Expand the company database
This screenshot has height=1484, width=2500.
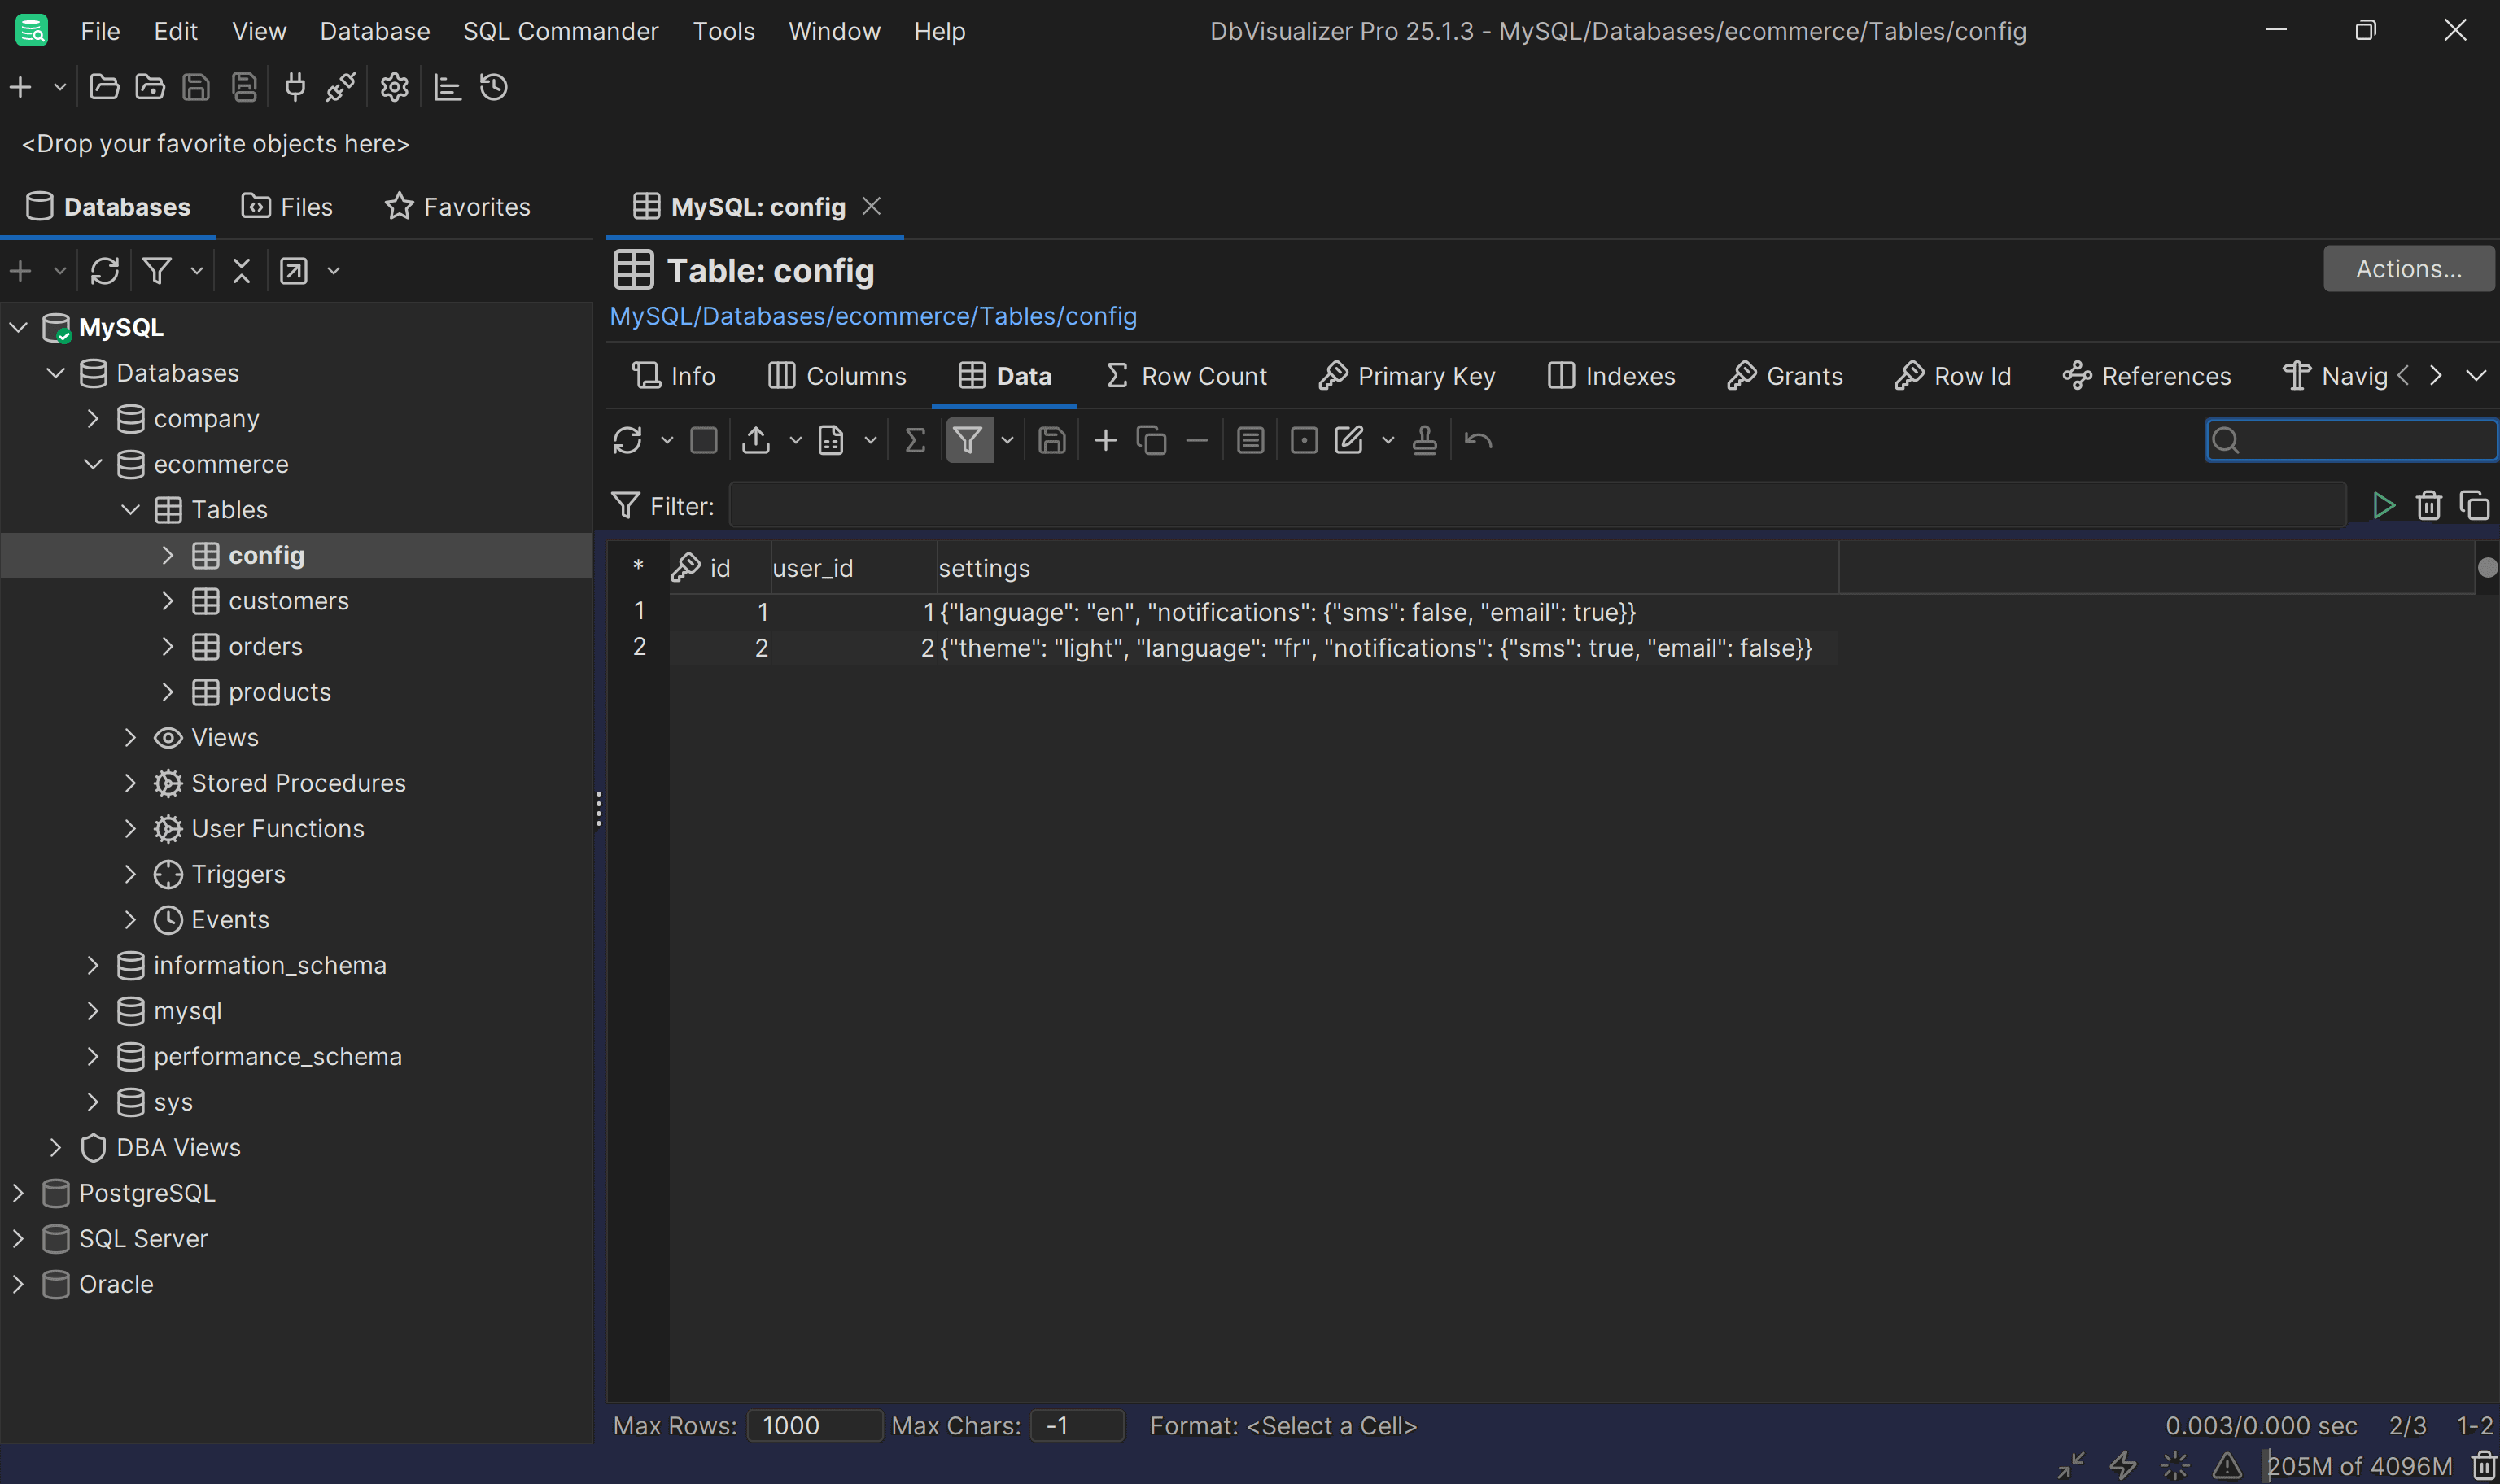(93, 418)
